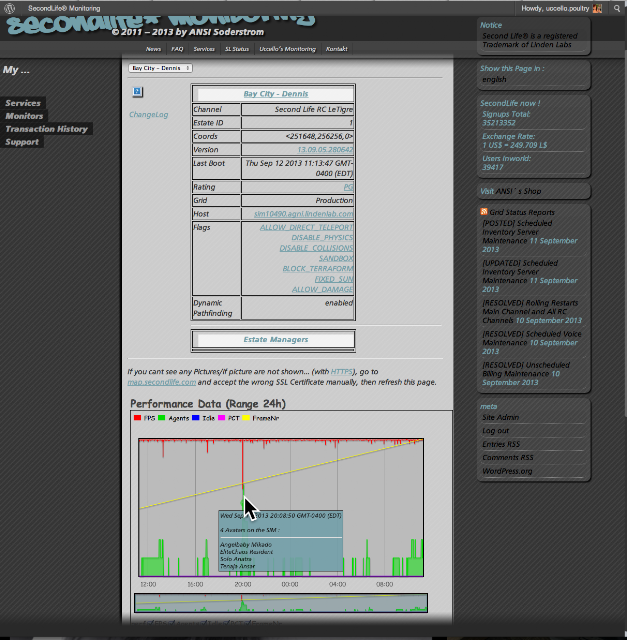Click the green Agents legend swatch
The height and width of the screenshot is (640, 627).
click(x=162, y=418)
